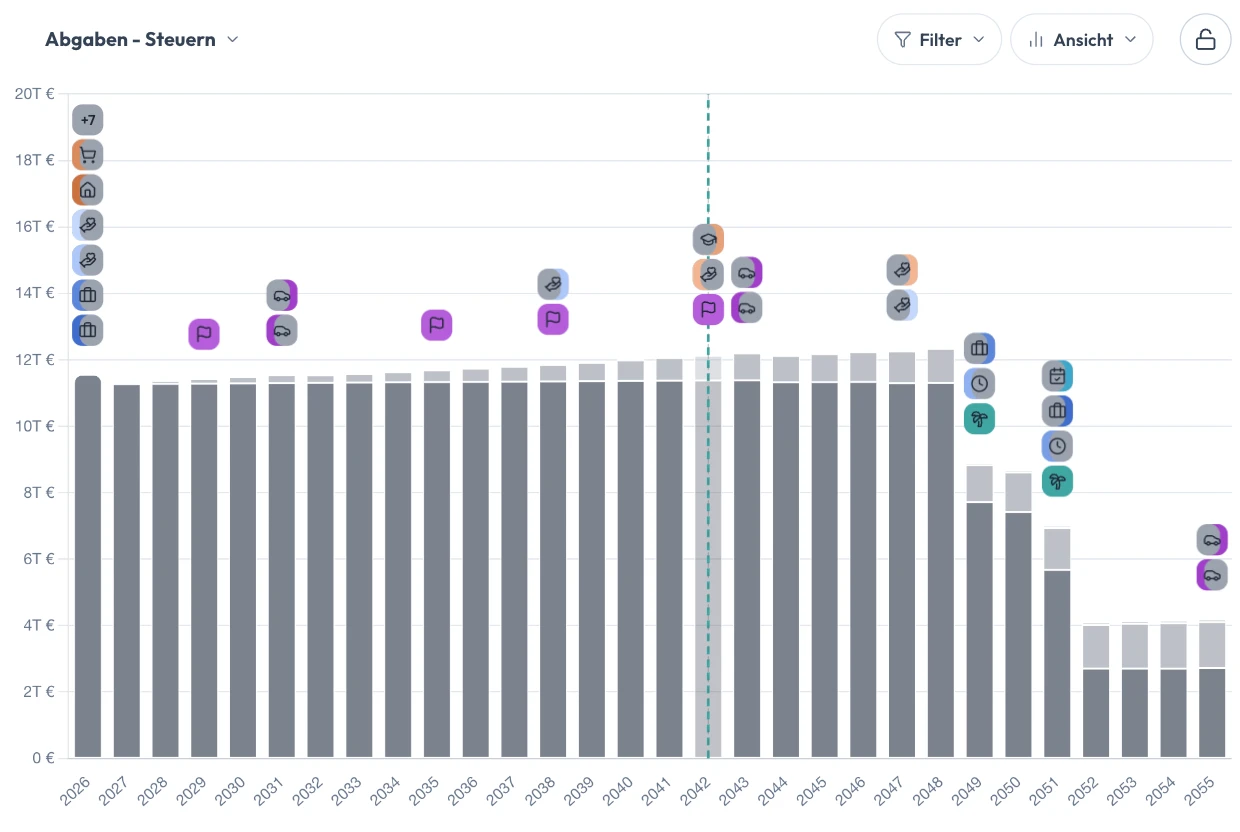Open the Abgaben - Steuern chart selector
This screenshot has height=832, width=1240.
click(142, 40)
